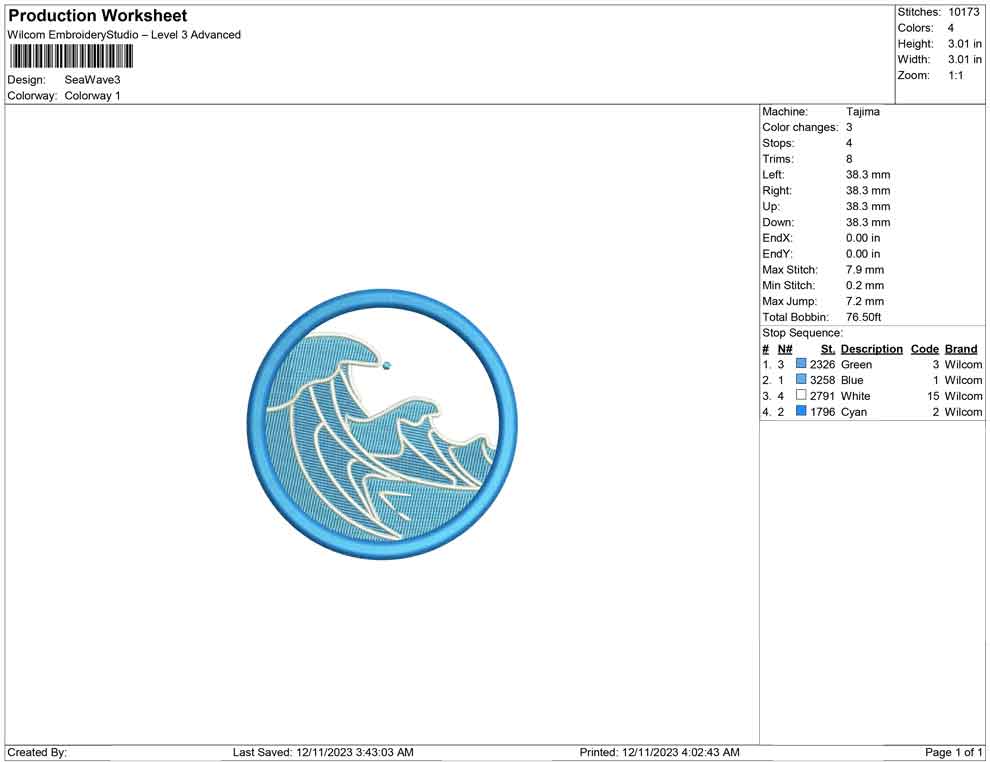Select the Production Worksheet title

tap(98, 16)
